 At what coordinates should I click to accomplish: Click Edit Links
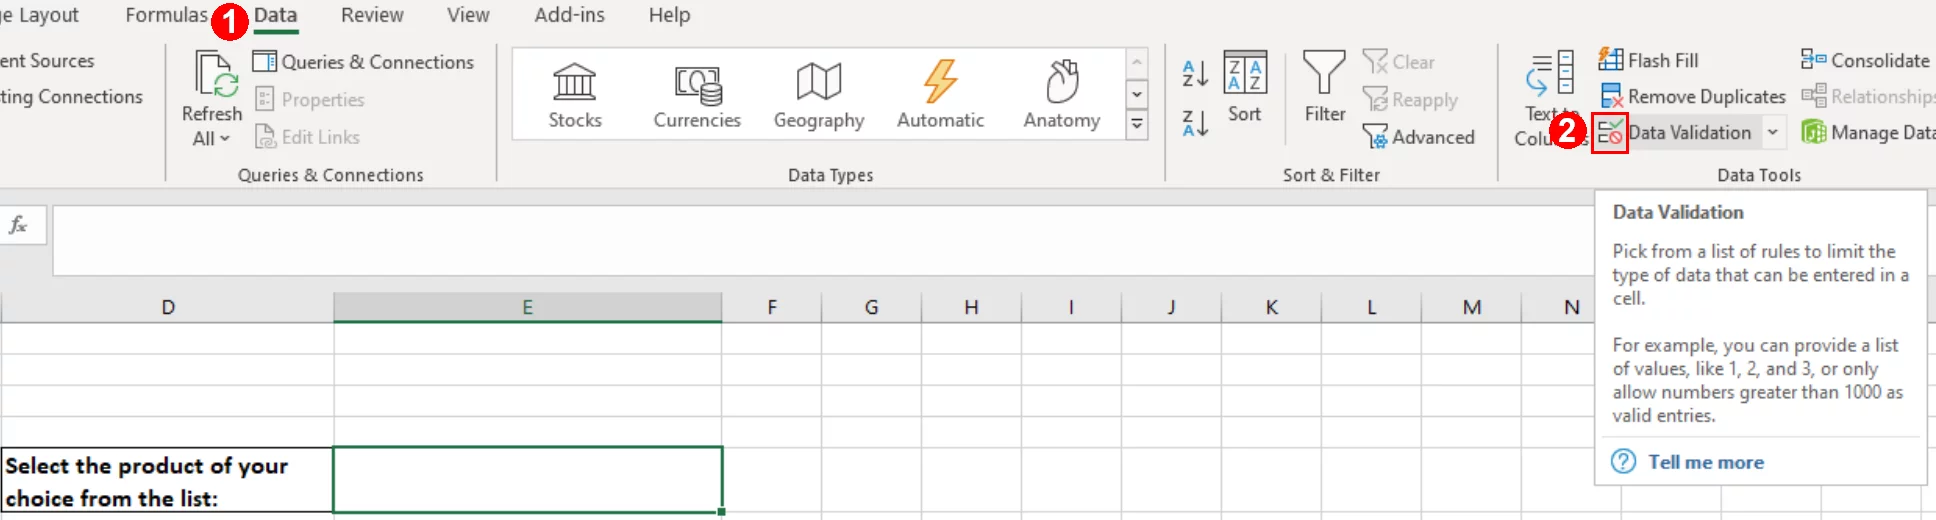(307, 137)
